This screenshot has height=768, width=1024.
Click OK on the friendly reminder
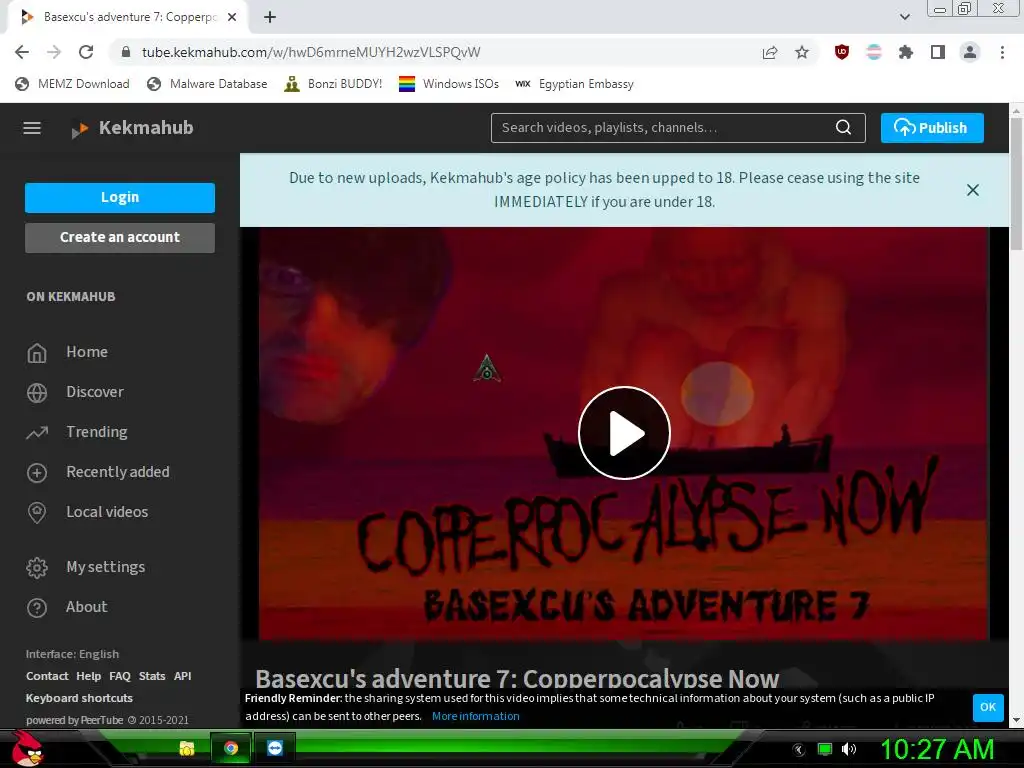point(988,707)
